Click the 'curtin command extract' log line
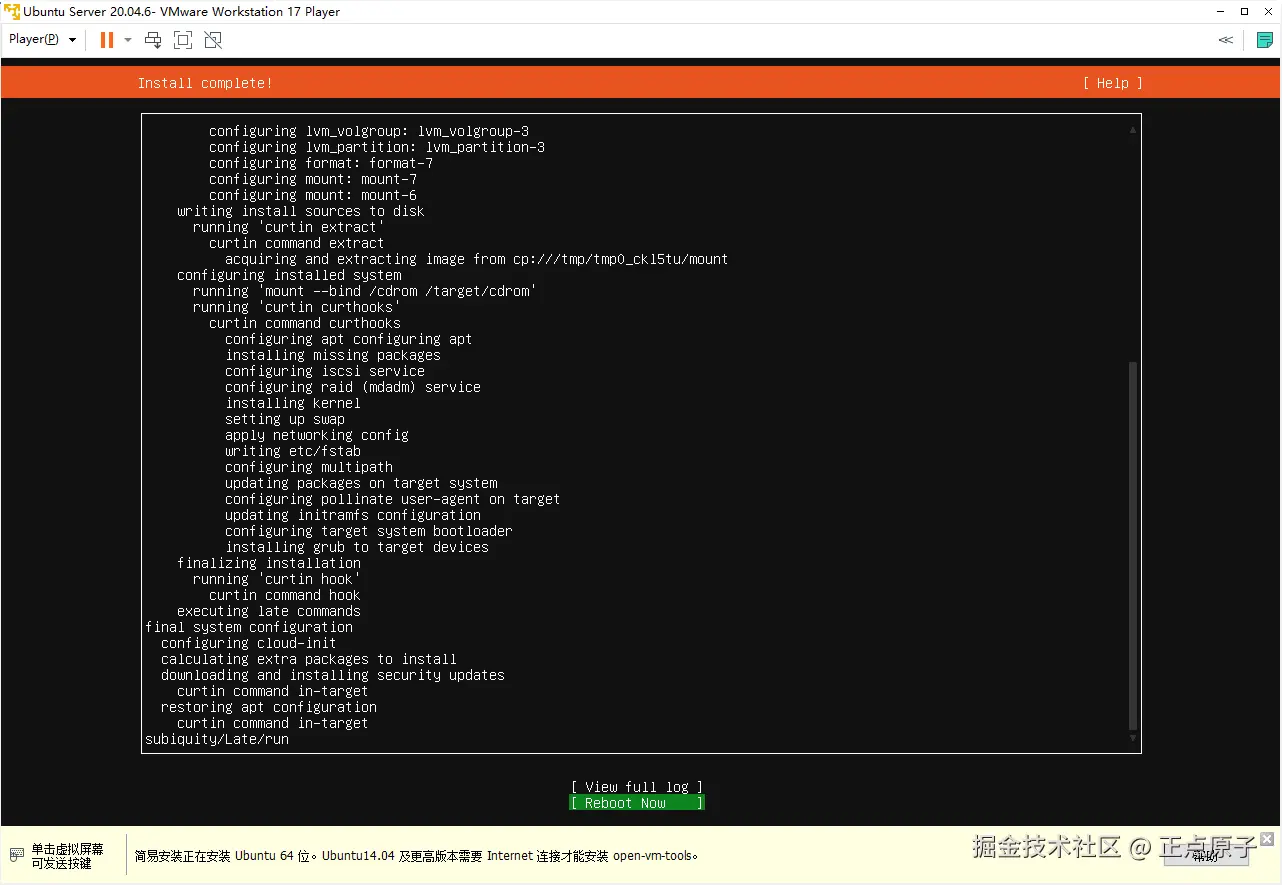Viewport: 1282px width, 885px height. coord(297,243)
